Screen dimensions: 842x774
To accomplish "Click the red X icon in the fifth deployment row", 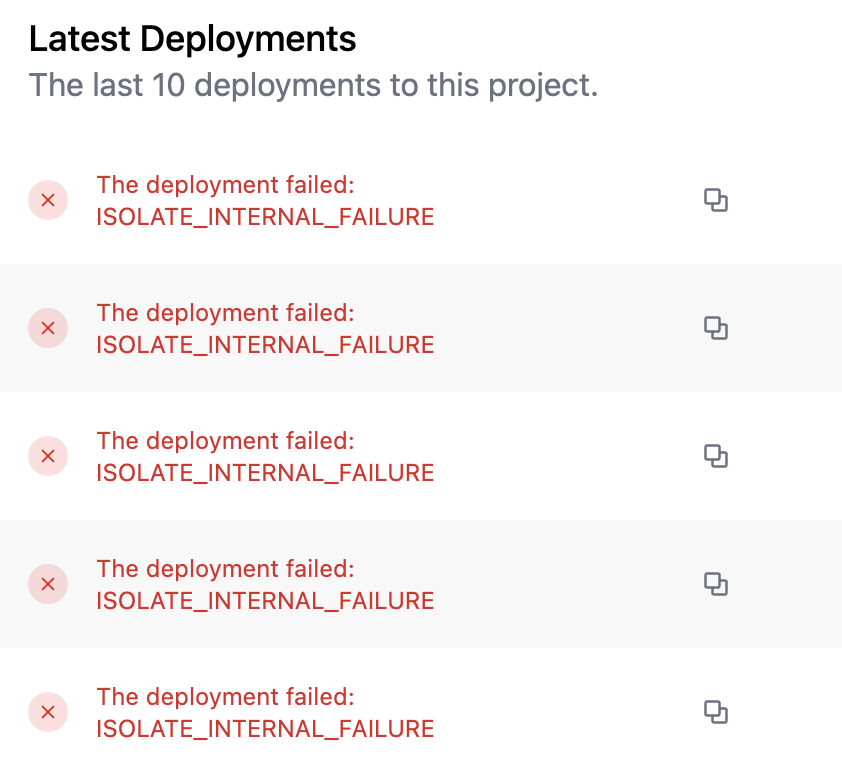I will (47, 712).
